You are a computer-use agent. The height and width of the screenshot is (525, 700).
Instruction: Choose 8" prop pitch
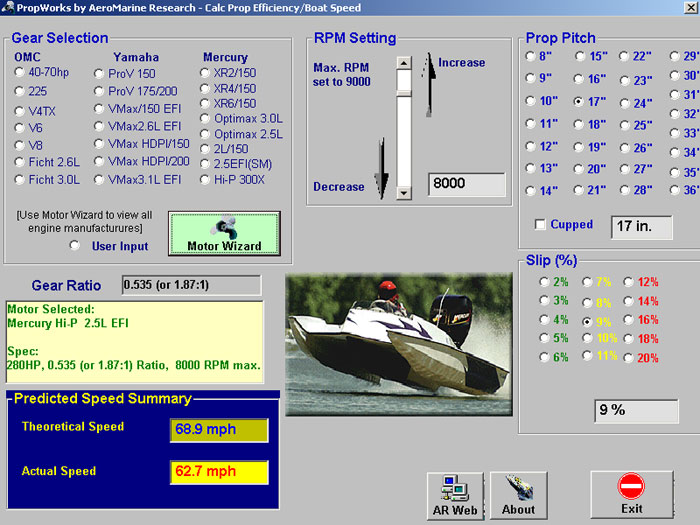pos(530,56)
